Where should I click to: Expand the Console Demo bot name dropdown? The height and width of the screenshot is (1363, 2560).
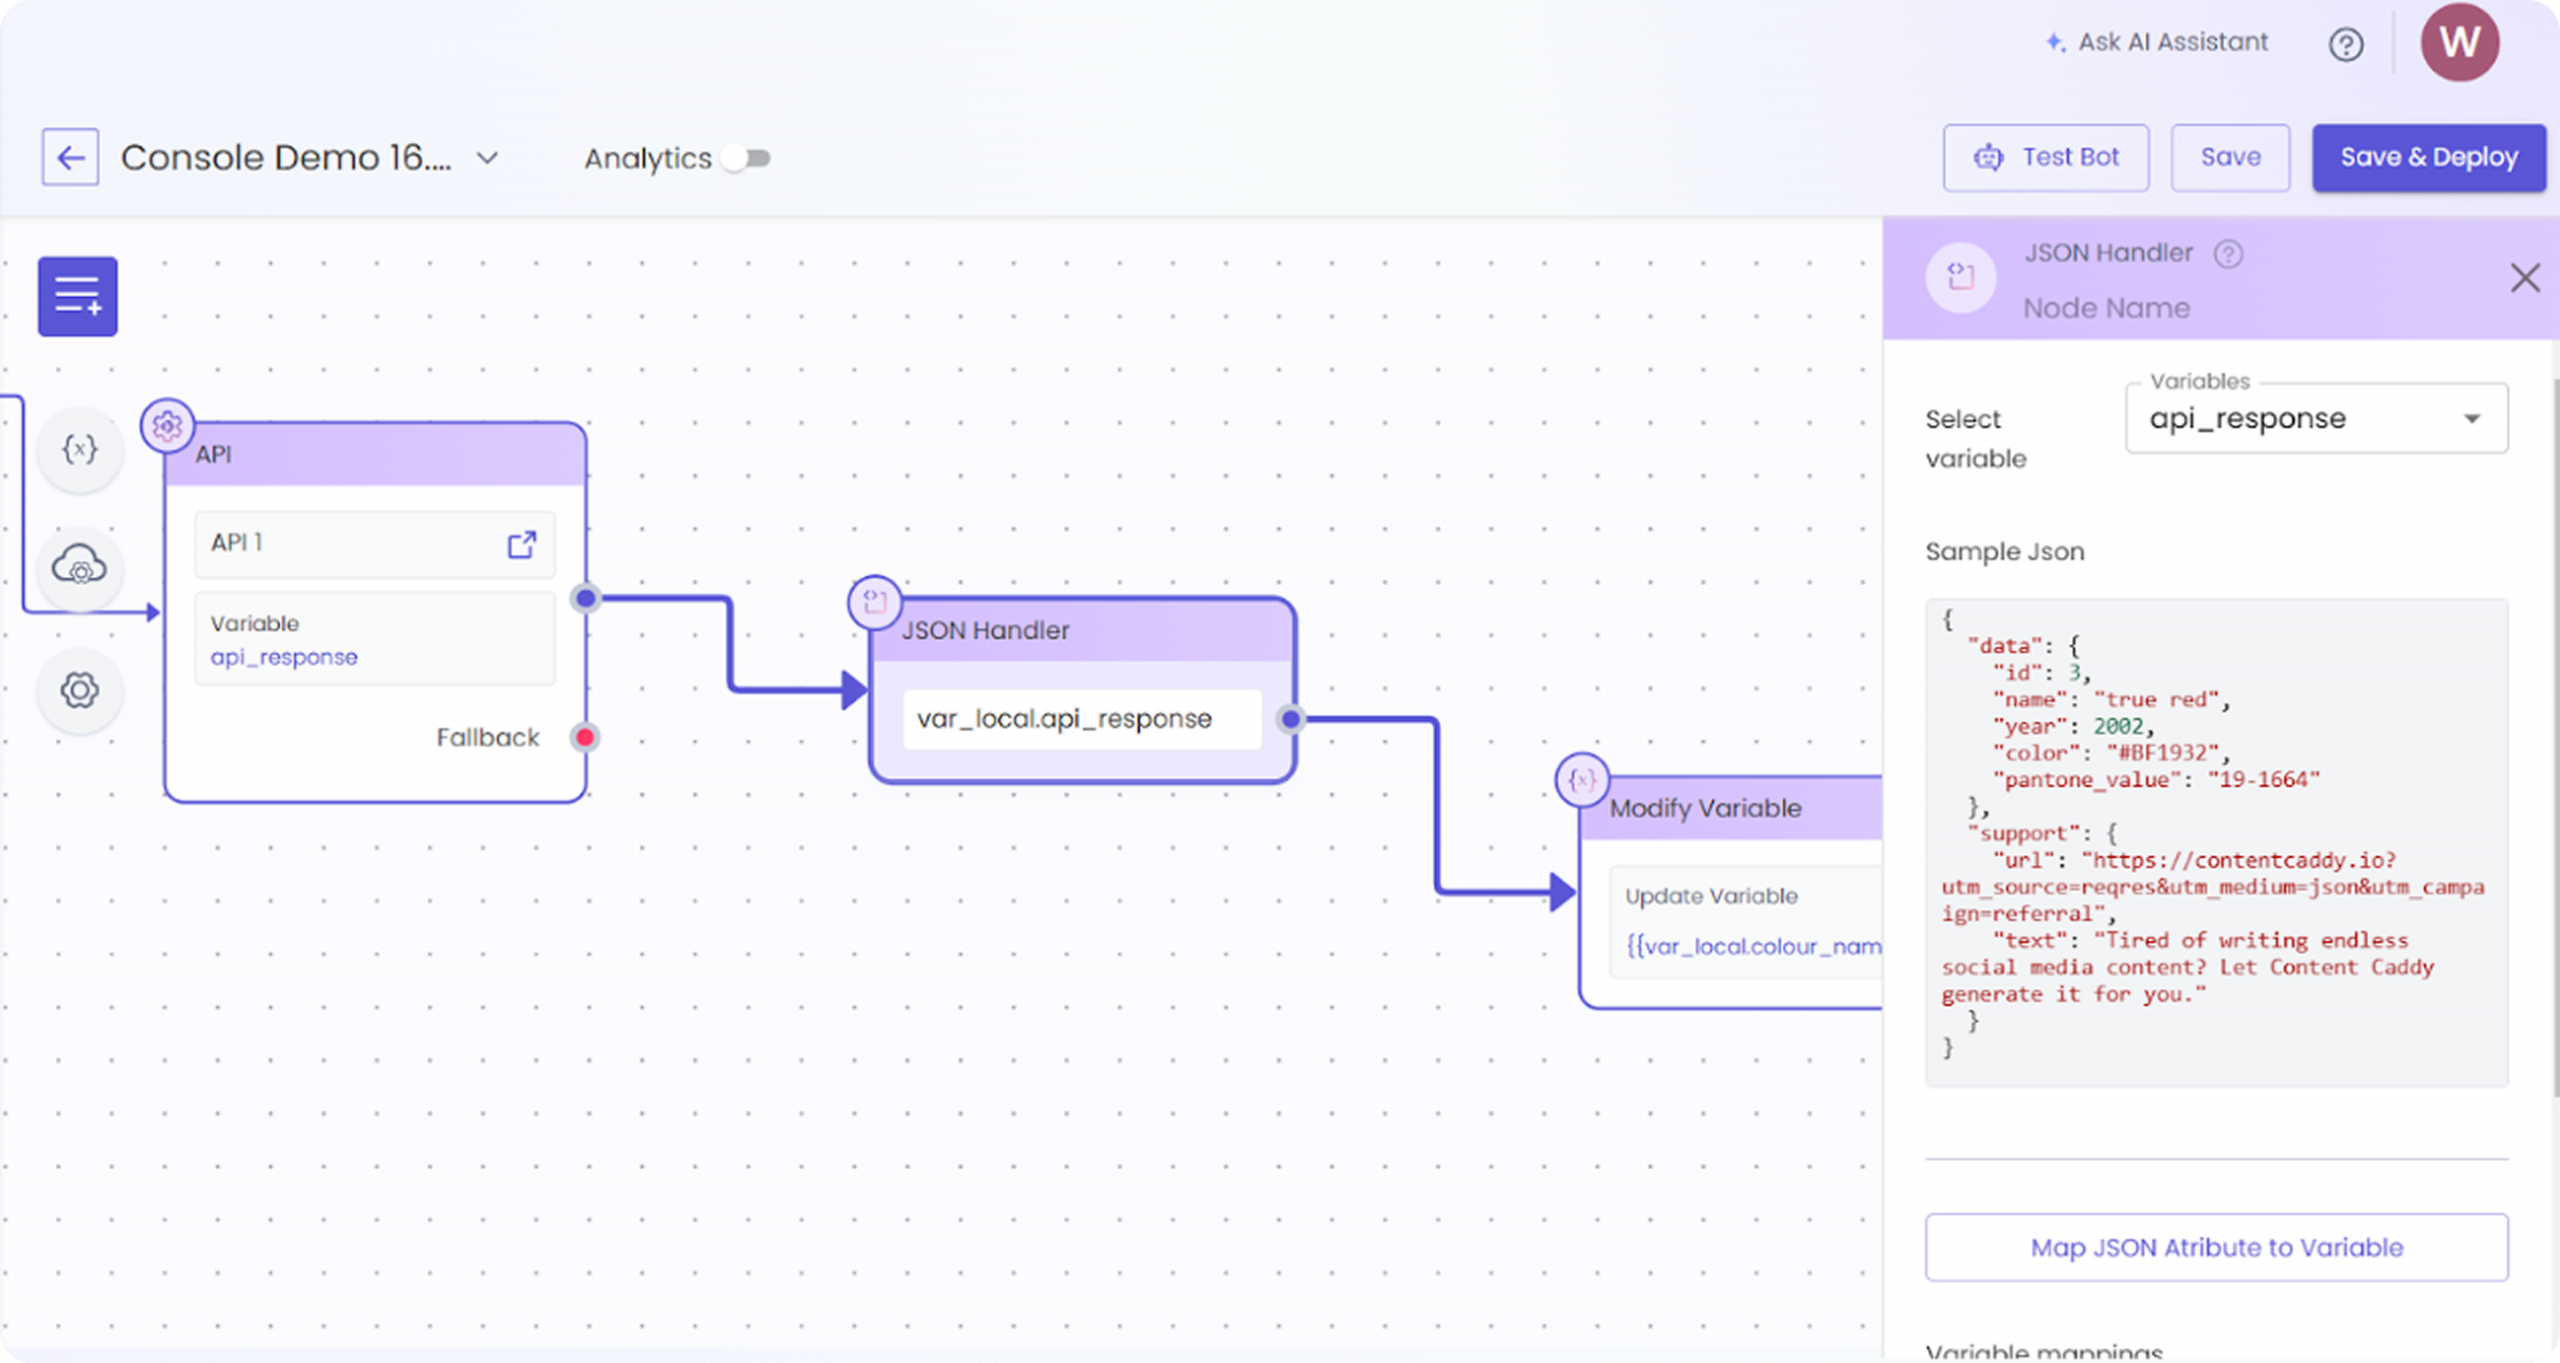(487, 158)
